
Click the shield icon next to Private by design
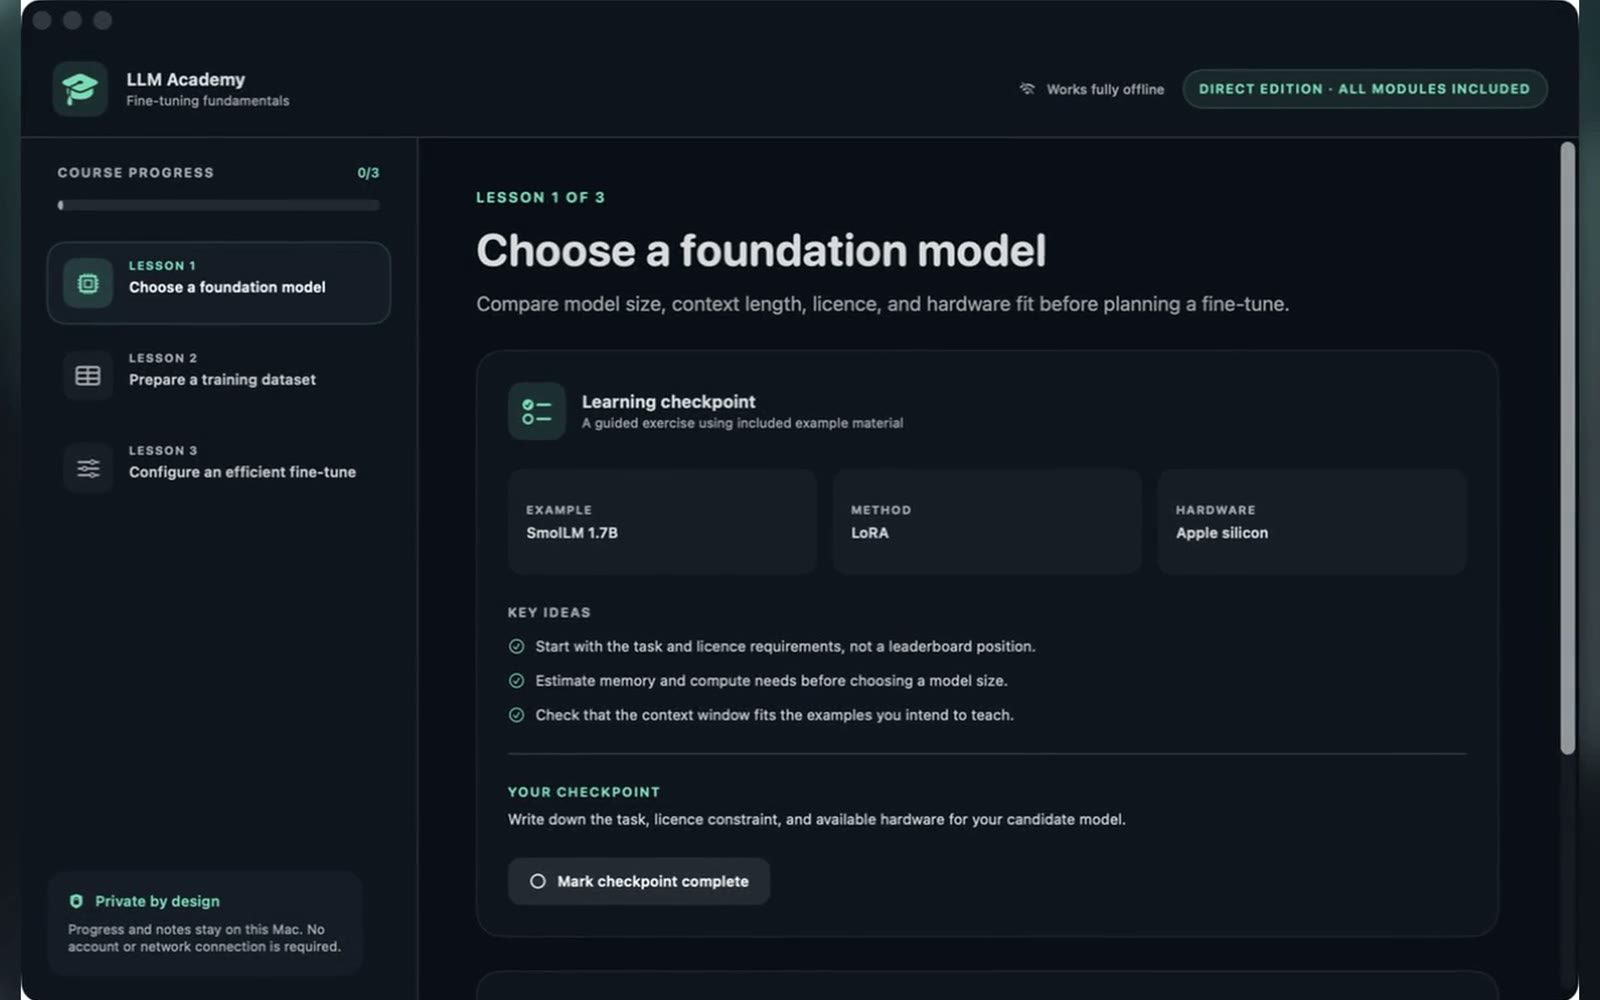pos(76,901)
